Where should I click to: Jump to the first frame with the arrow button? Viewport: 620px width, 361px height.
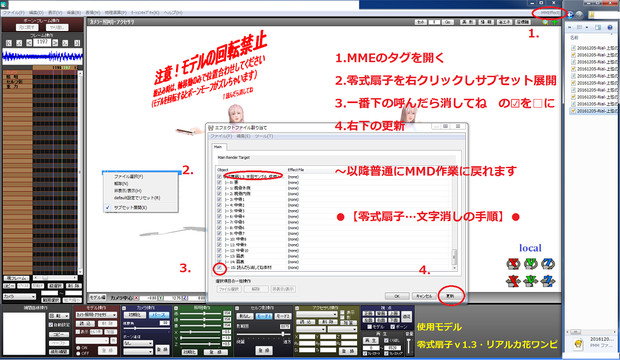point(9,43)
